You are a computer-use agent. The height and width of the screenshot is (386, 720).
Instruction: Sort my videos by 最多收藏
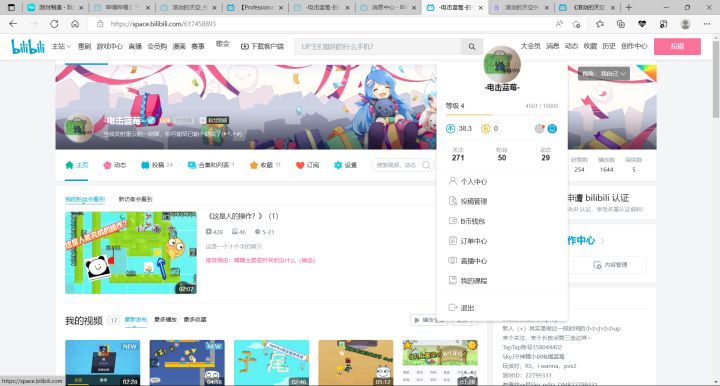click(195, 319)
